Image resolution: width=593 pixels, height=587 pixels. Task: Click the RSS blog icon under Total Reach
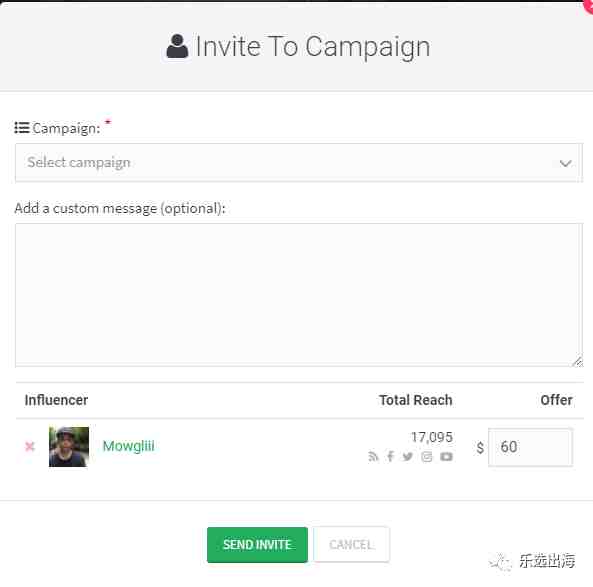point(373,457)
